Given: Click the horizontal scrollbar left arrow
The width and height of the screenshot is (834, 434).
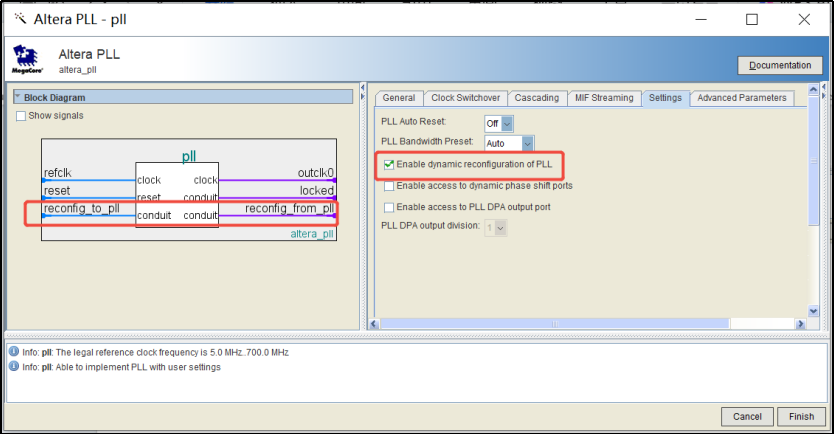Looking at the screenshot, I should pos(374,324).
